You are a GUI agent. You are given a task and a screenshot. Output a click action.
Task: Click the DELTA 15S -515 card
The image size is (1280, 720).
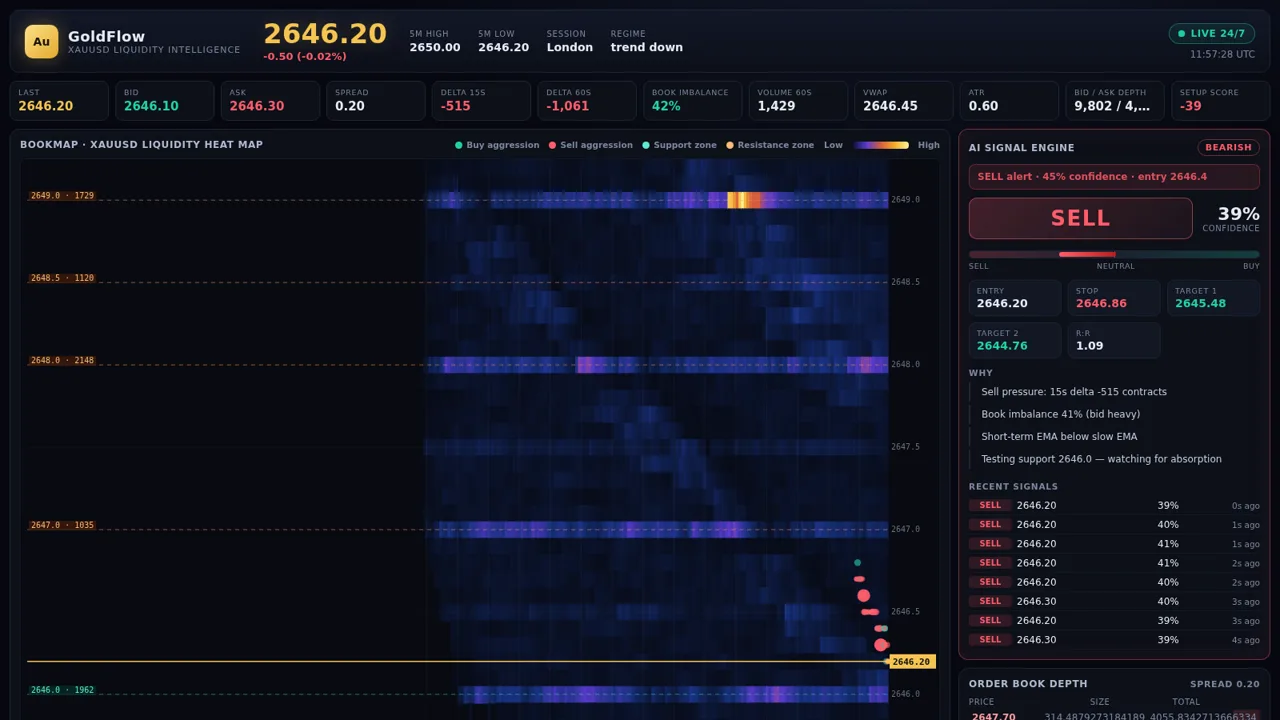(x=481, y=101)
